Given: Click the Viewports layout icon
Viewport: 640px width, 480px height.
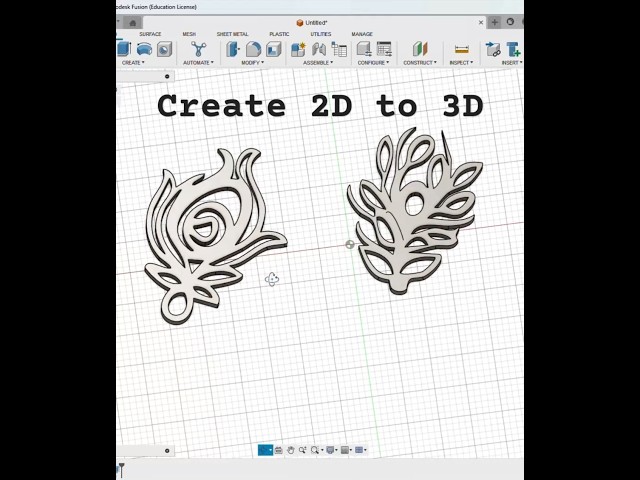Looking at the screenshot, I should [359, 450].
